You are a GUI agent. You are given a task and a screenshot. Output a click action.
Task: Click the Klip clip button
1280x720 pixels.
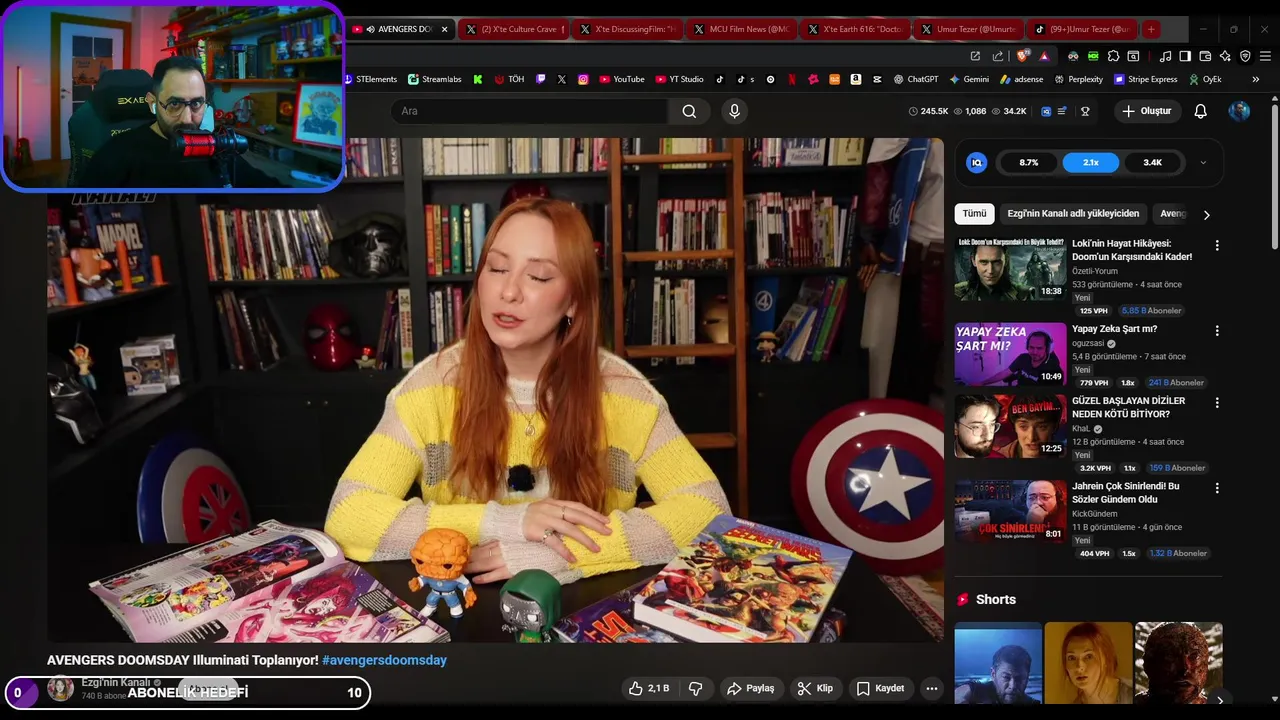(x=816, y=688)
